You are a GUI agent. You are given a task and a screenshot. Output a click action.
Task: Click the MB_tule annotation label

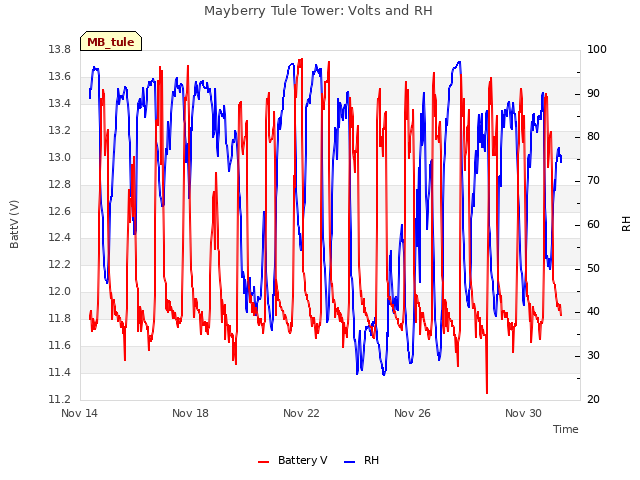click(111, 42)
